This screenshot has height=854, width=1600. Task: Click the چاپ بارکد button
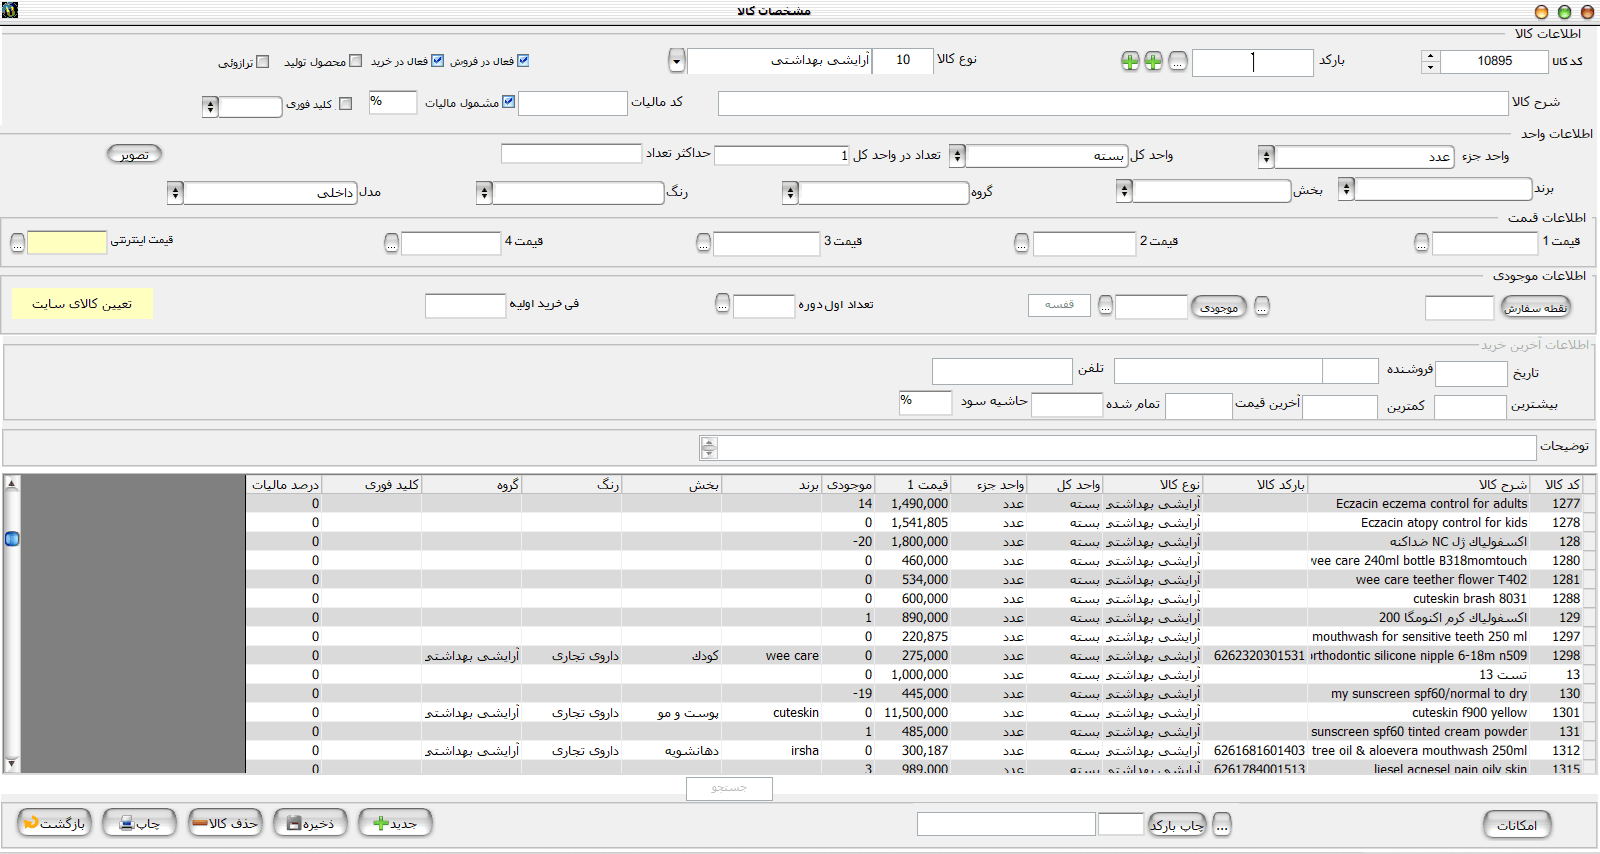(x=1177, y=825)
